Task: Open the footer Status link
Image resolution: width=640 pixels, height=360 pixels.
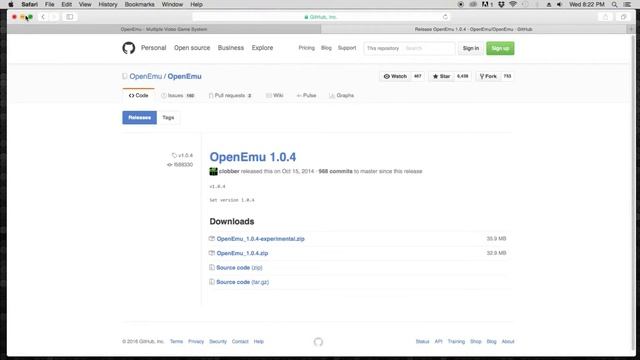Action: pos(422,342)
